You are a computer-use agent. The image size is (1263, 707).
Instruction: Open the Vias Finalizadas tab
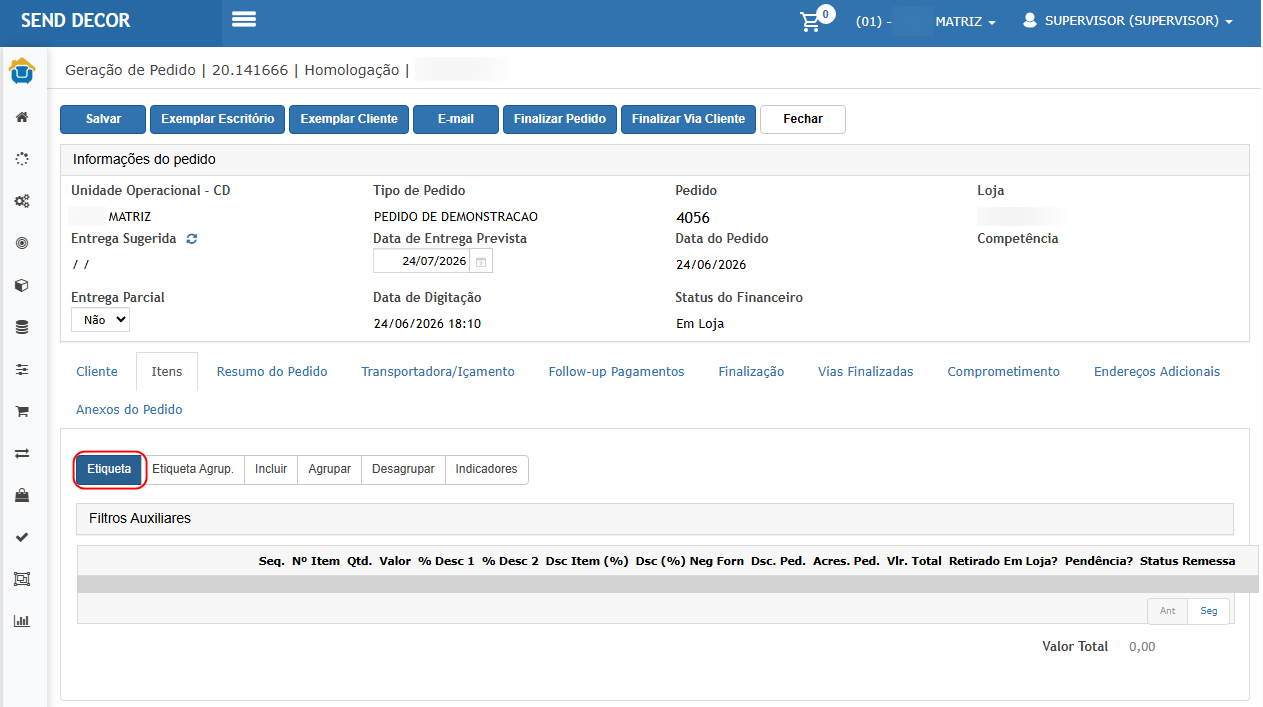coord(866,371)
